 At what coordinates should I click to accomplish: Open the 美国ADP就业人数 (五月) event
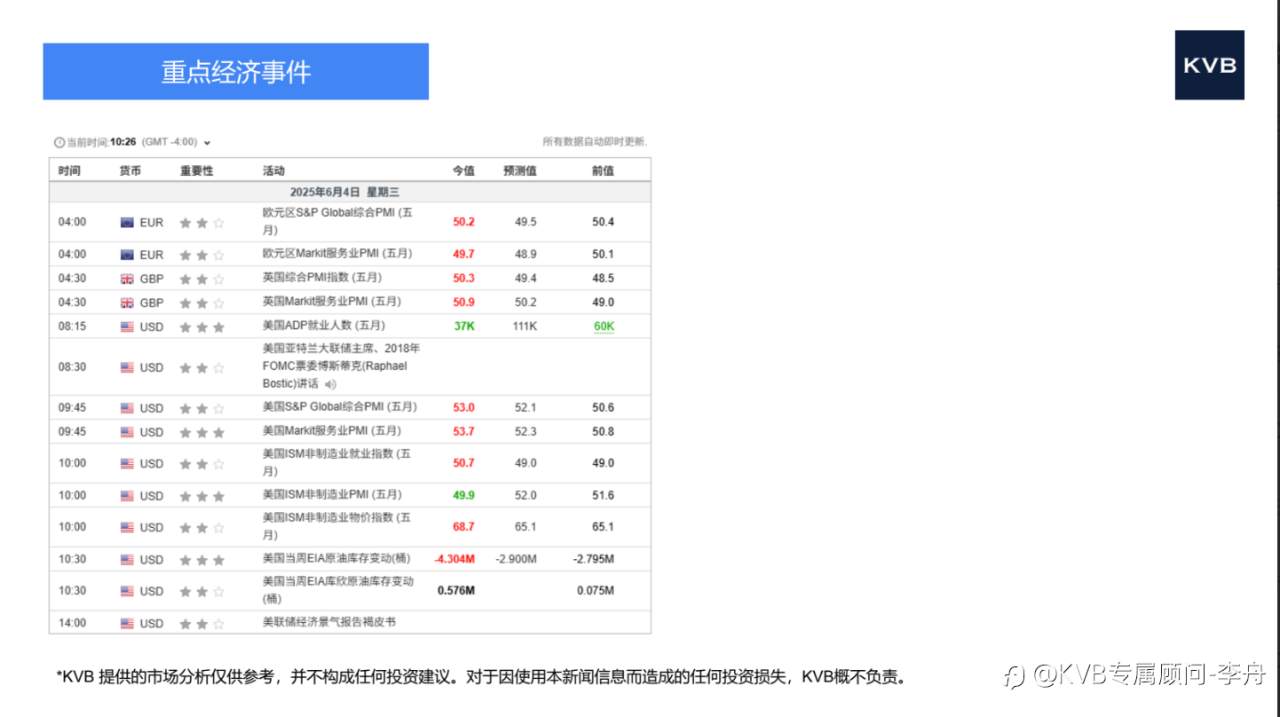point(323,326)
